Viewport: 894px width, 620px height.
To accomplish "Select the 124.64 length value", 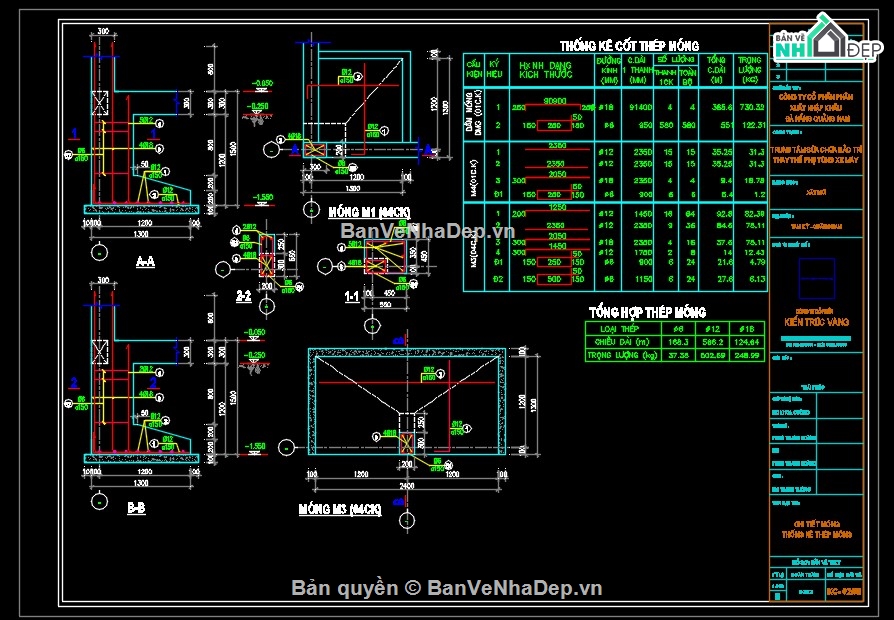I will 747,342.
